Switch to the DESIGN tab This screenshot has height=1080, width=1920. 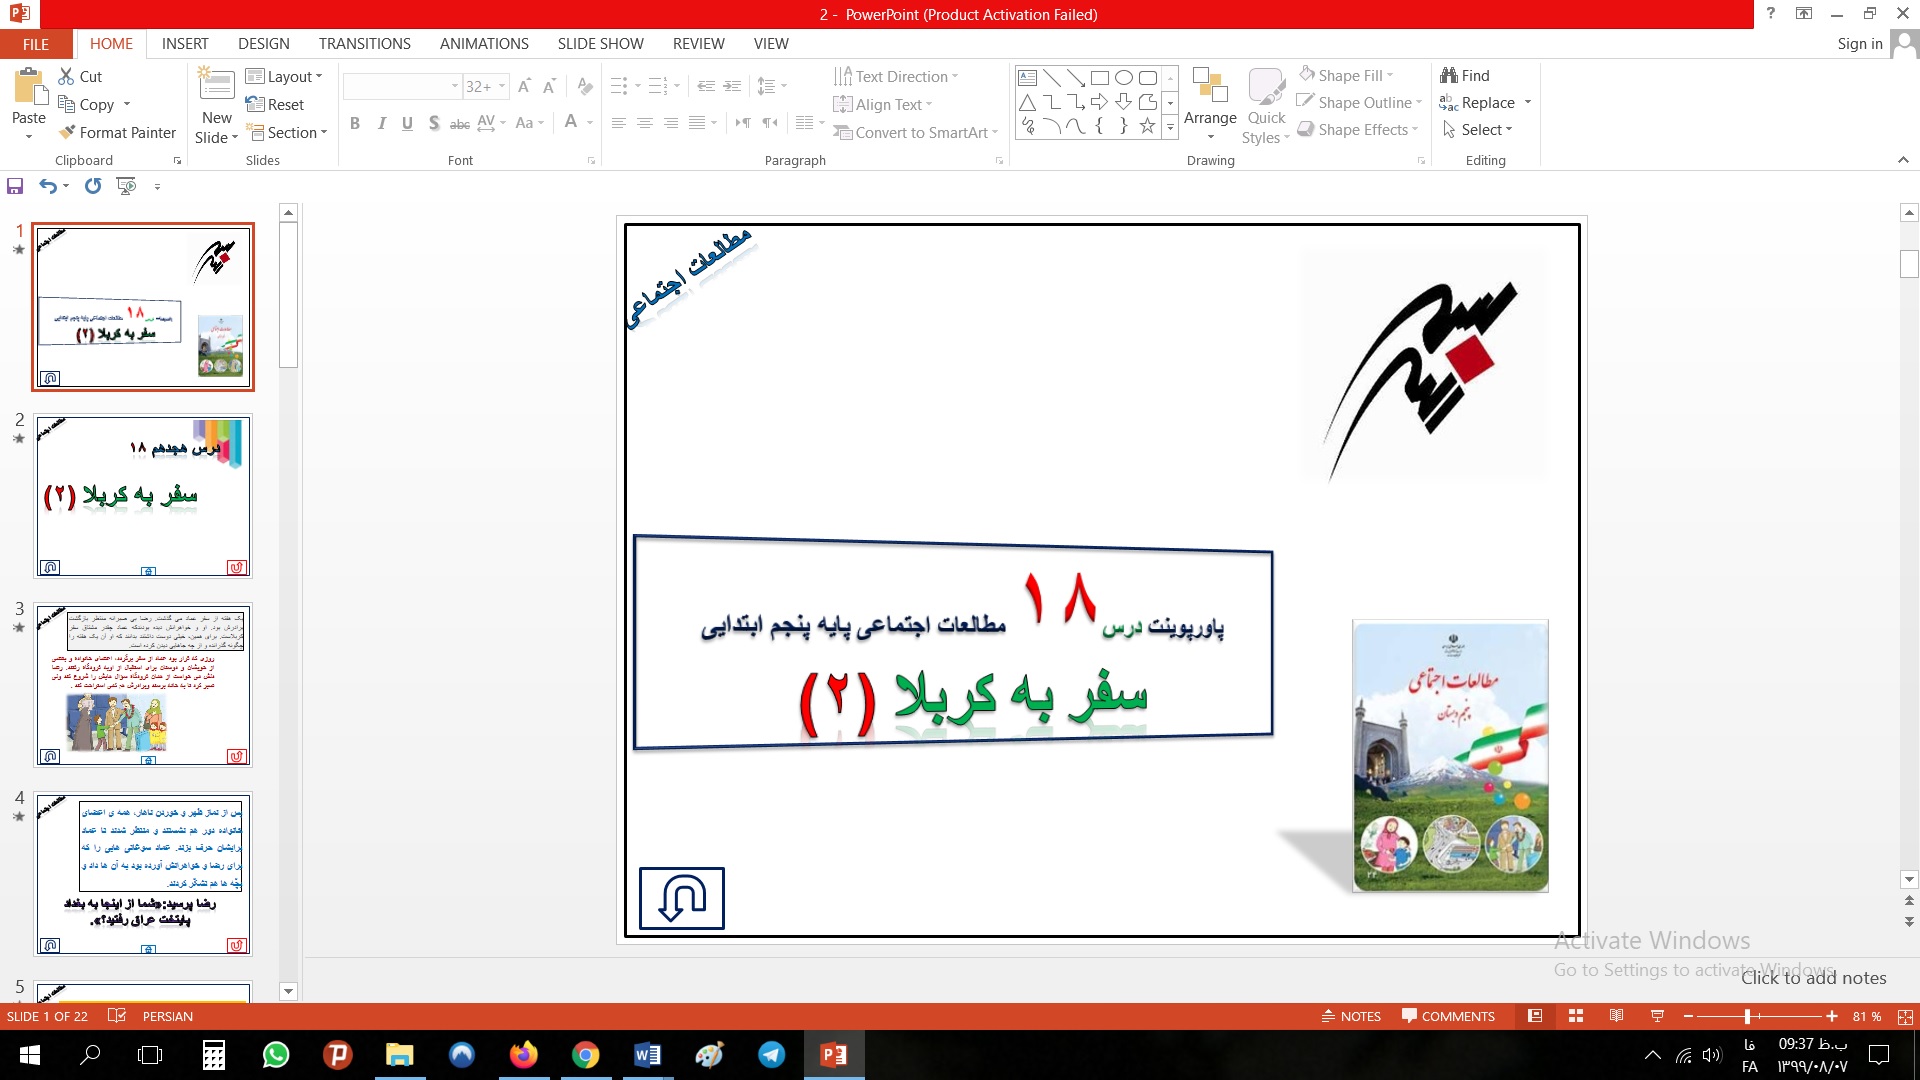[x=263, y=44]
